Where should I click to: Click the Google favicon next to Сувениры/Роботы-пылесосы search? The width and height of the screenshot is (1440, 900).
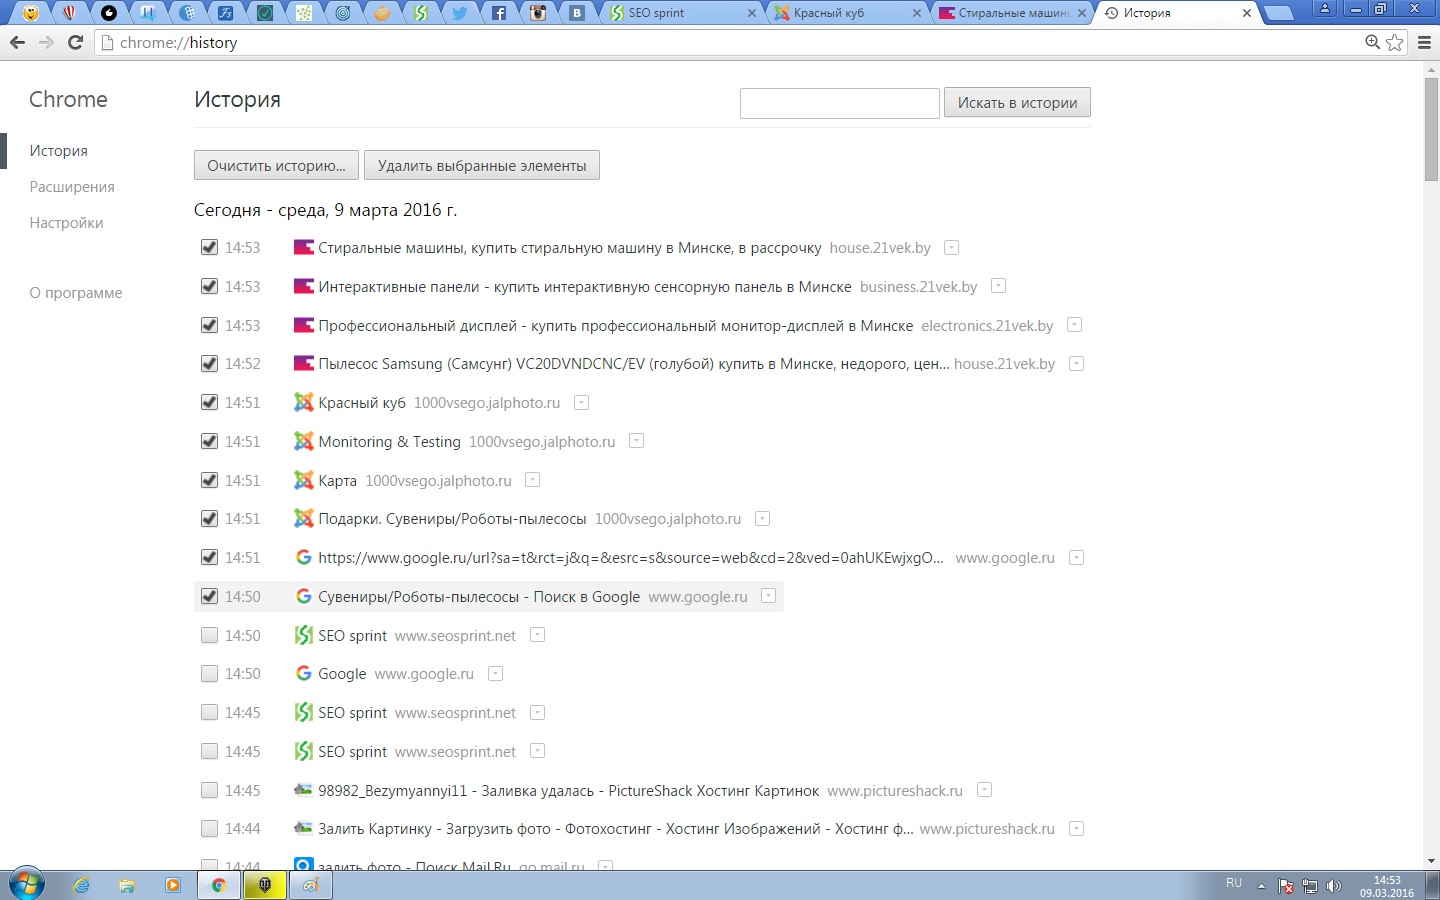[303, 596]
